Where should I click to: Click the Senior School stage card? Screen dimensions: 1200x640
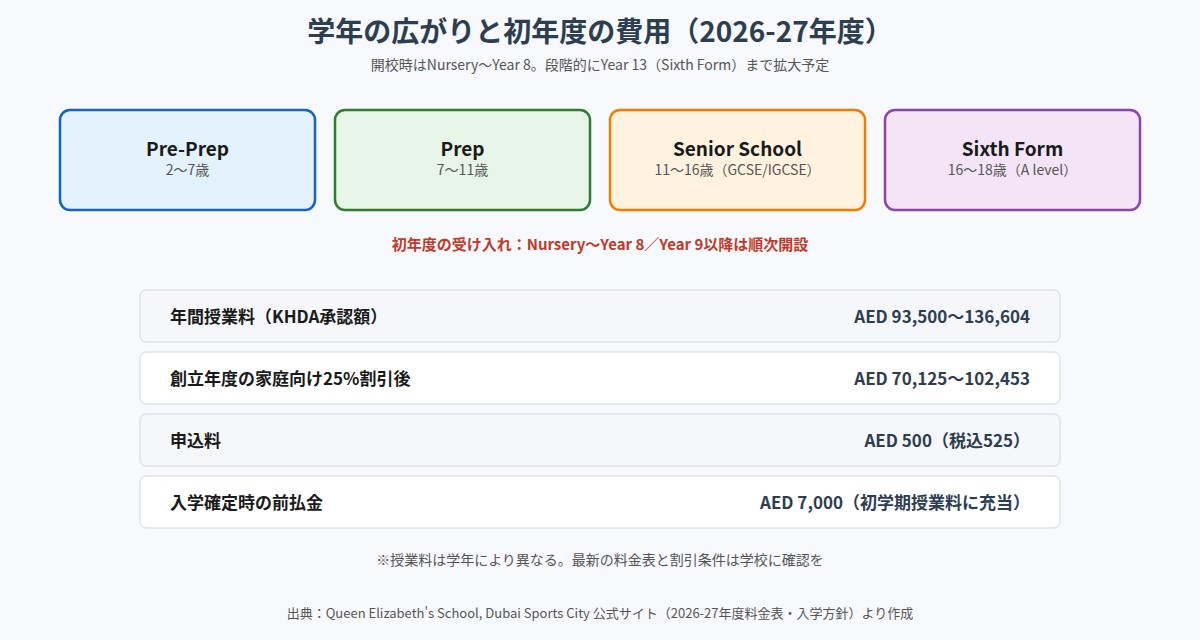[x=737, y=160]
